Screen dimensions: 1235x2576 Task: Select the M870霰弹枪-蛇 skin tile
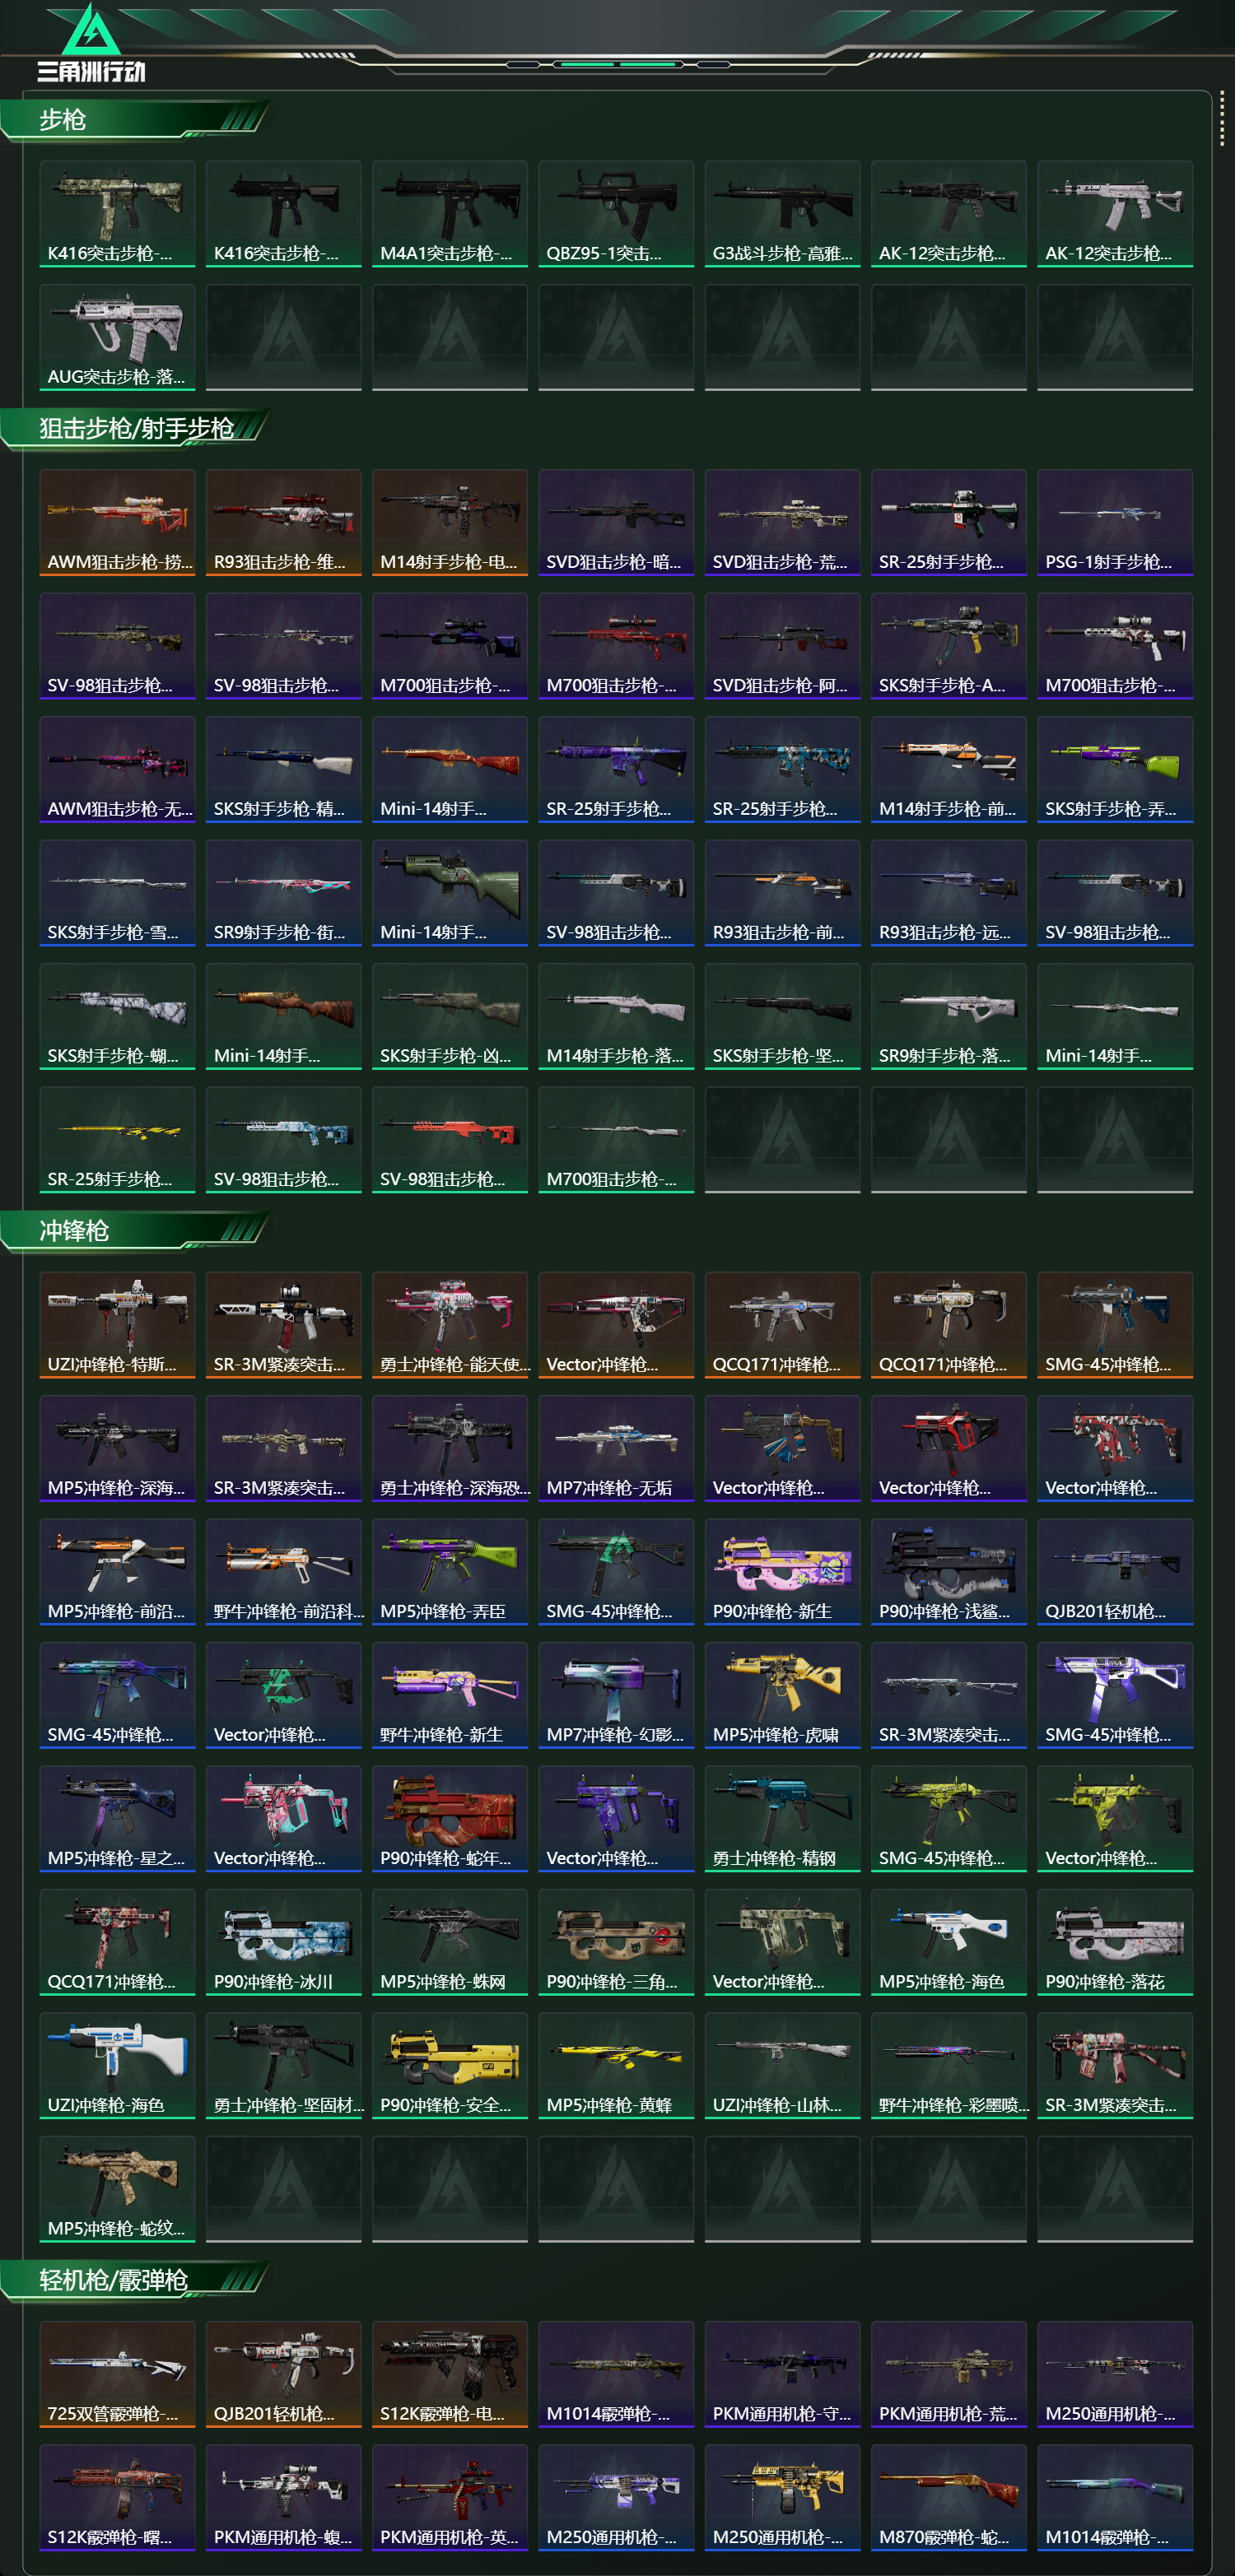[949, 2497]
